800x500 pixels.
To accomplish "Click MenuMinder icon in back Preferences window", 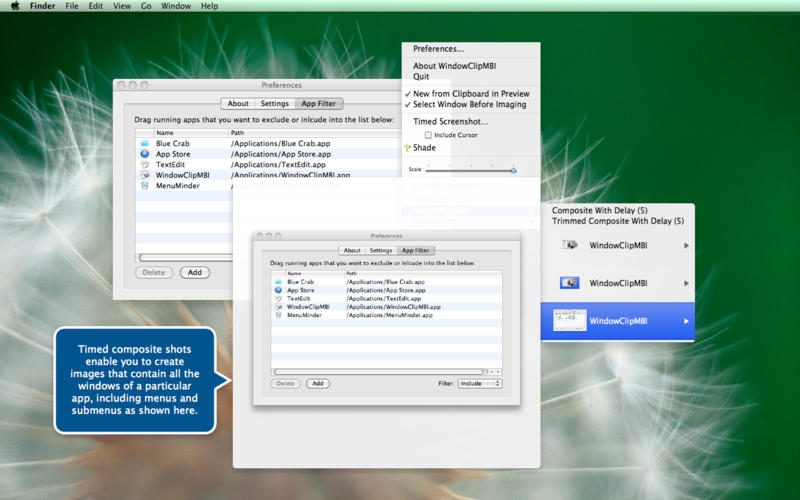I will (x=145, y=186).
